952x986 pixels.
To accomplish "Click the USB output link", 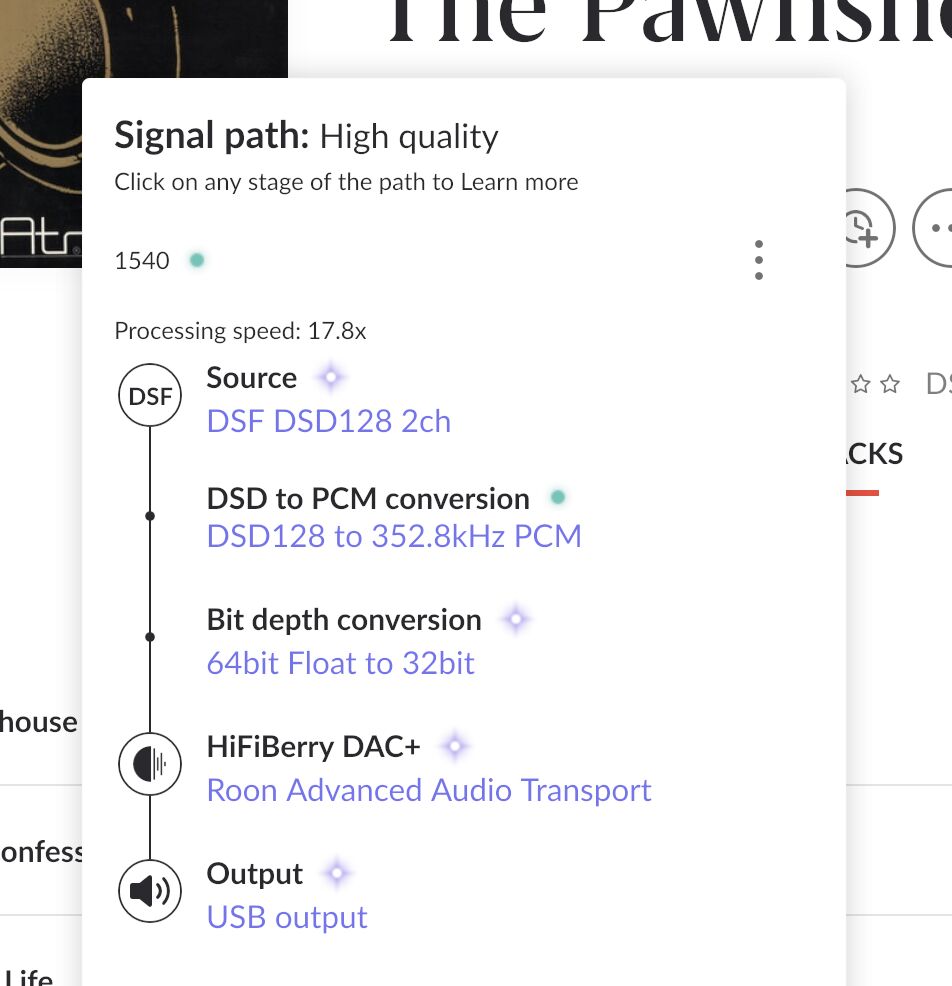I will 287,917.
